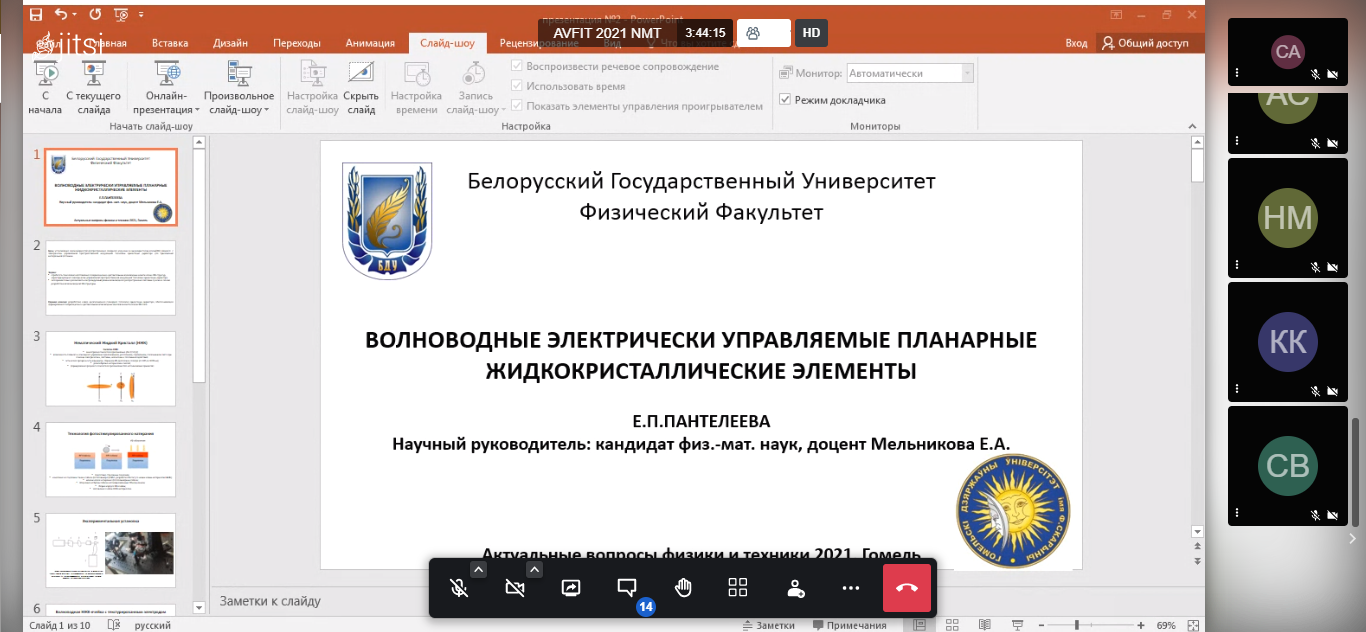Image resolution: width=1366 pixels, height=632 pixels.
Task: Open the undo history dropdown arrow
Action: [76, 15]
